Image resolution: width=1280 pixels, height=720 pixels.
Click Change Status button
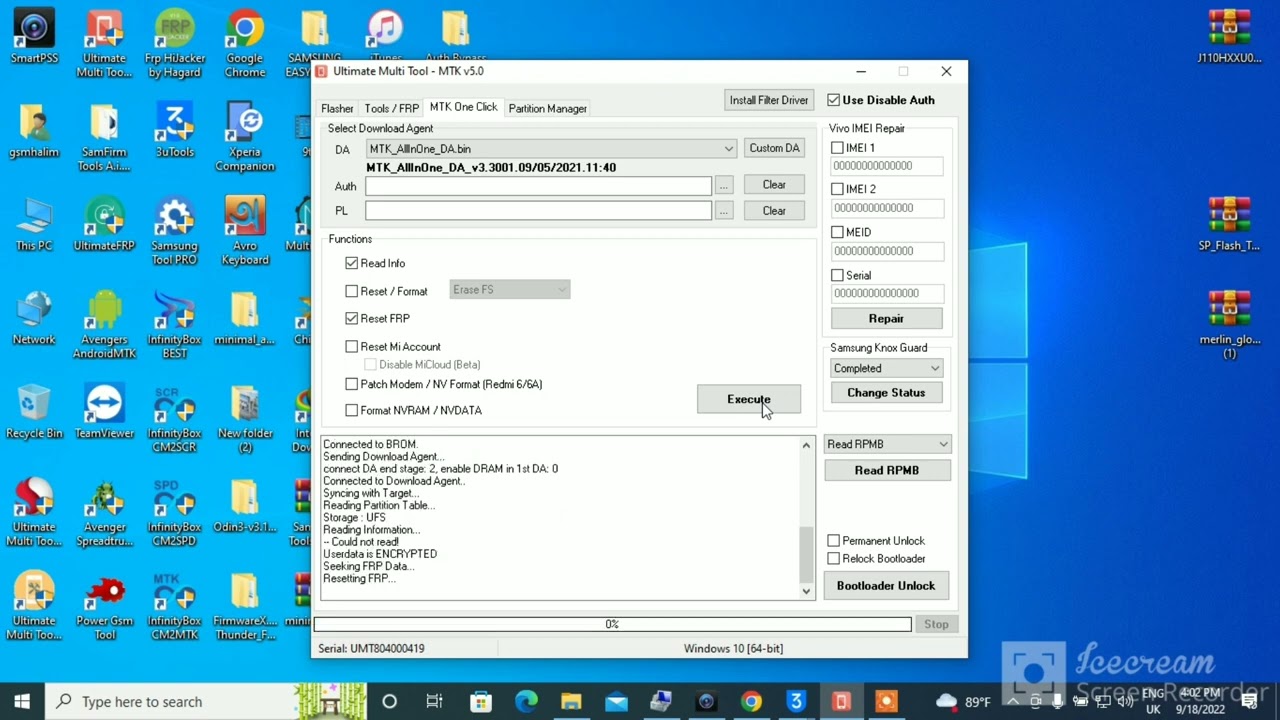pos(886,393)
